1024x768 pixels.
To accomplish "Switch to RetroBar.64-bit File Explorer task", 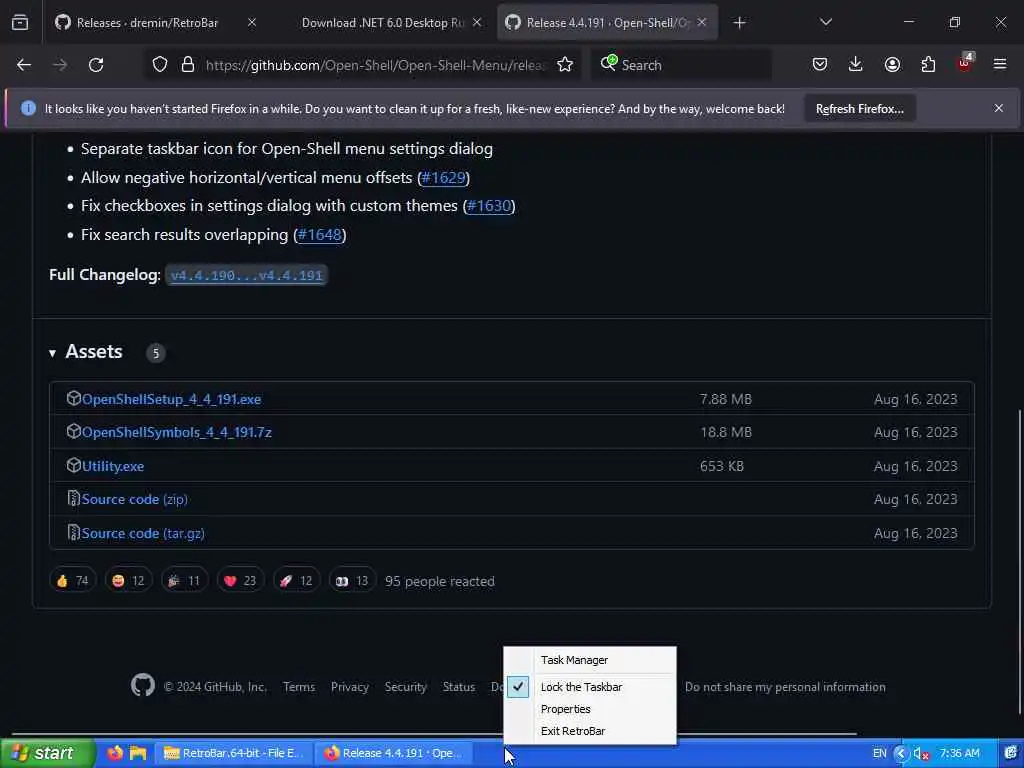I will (234, 753).
